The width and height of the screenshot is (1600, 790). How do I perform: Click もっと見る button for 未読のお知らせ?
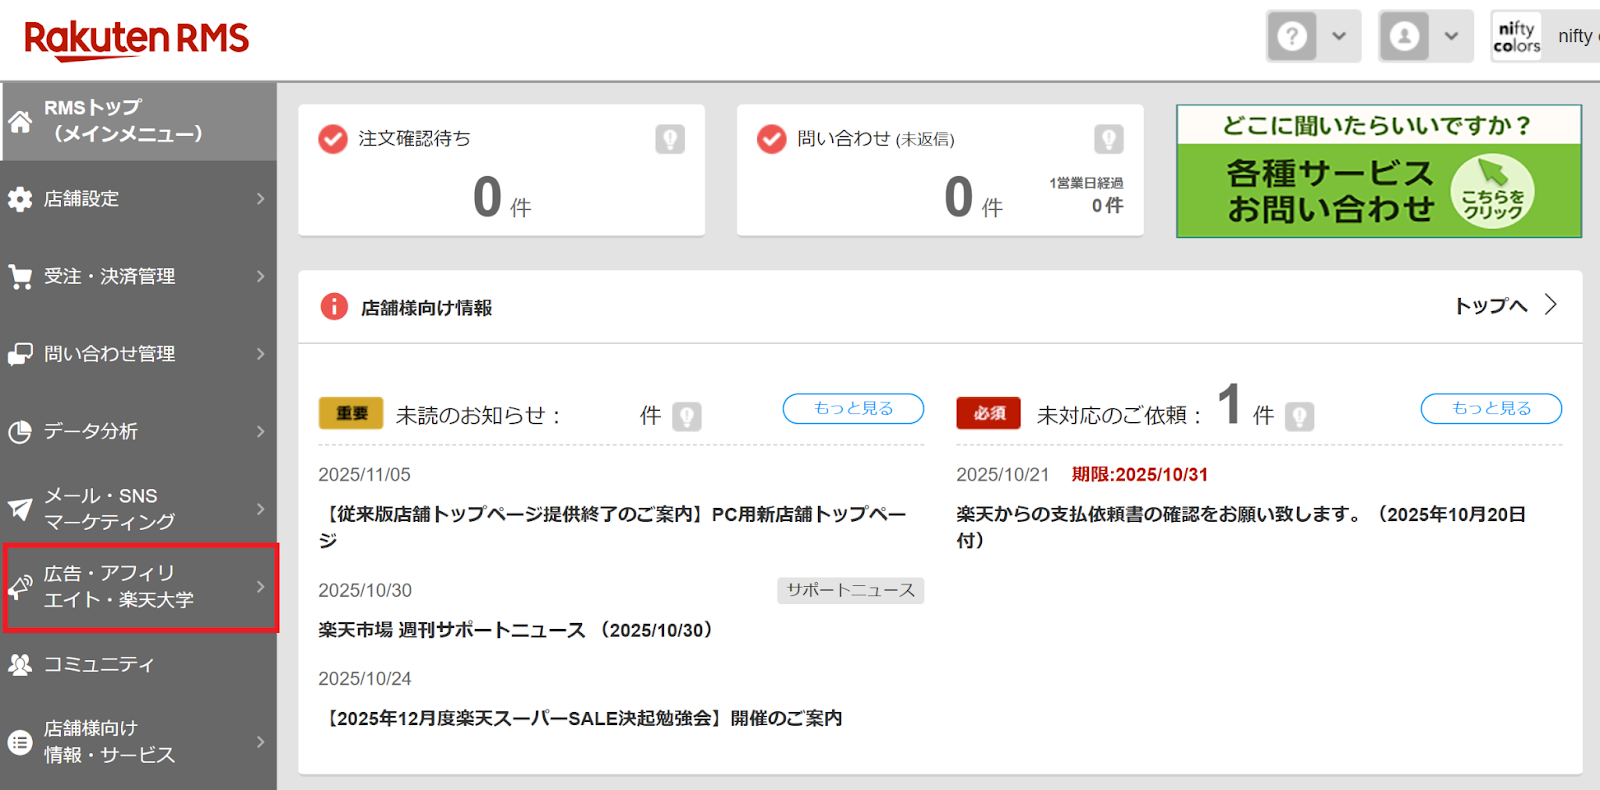(853, 408)
